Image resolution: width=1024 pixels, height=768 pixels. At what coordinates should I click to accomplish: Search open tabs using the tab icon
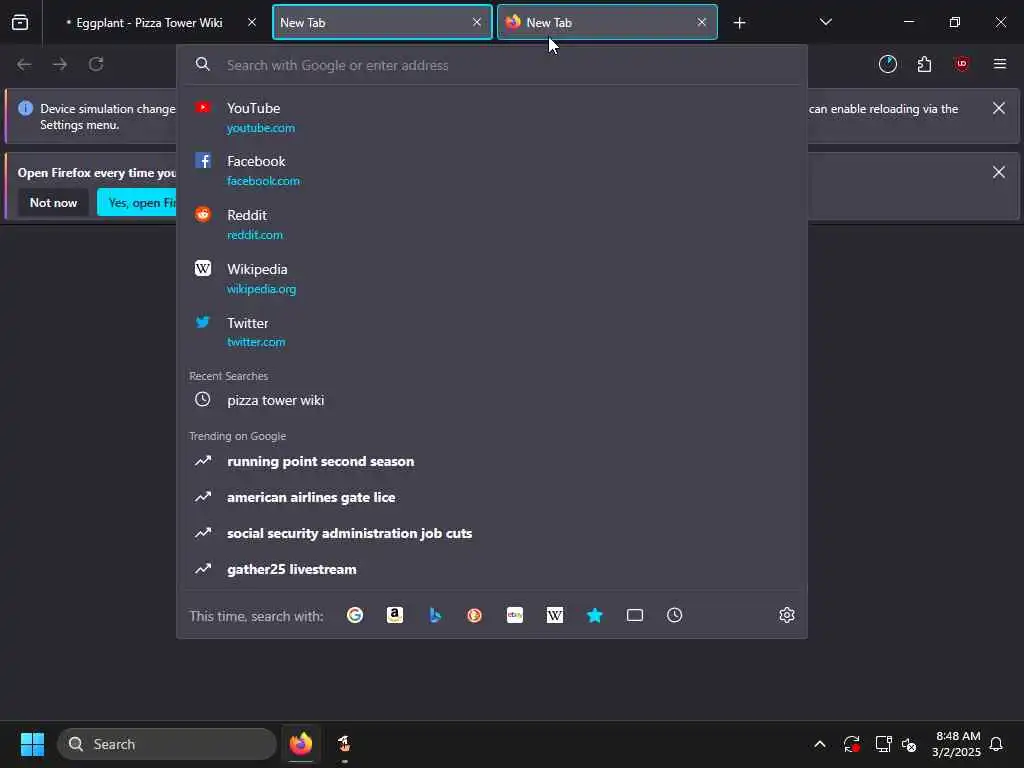pyautogui.click(x=635, y=615)
